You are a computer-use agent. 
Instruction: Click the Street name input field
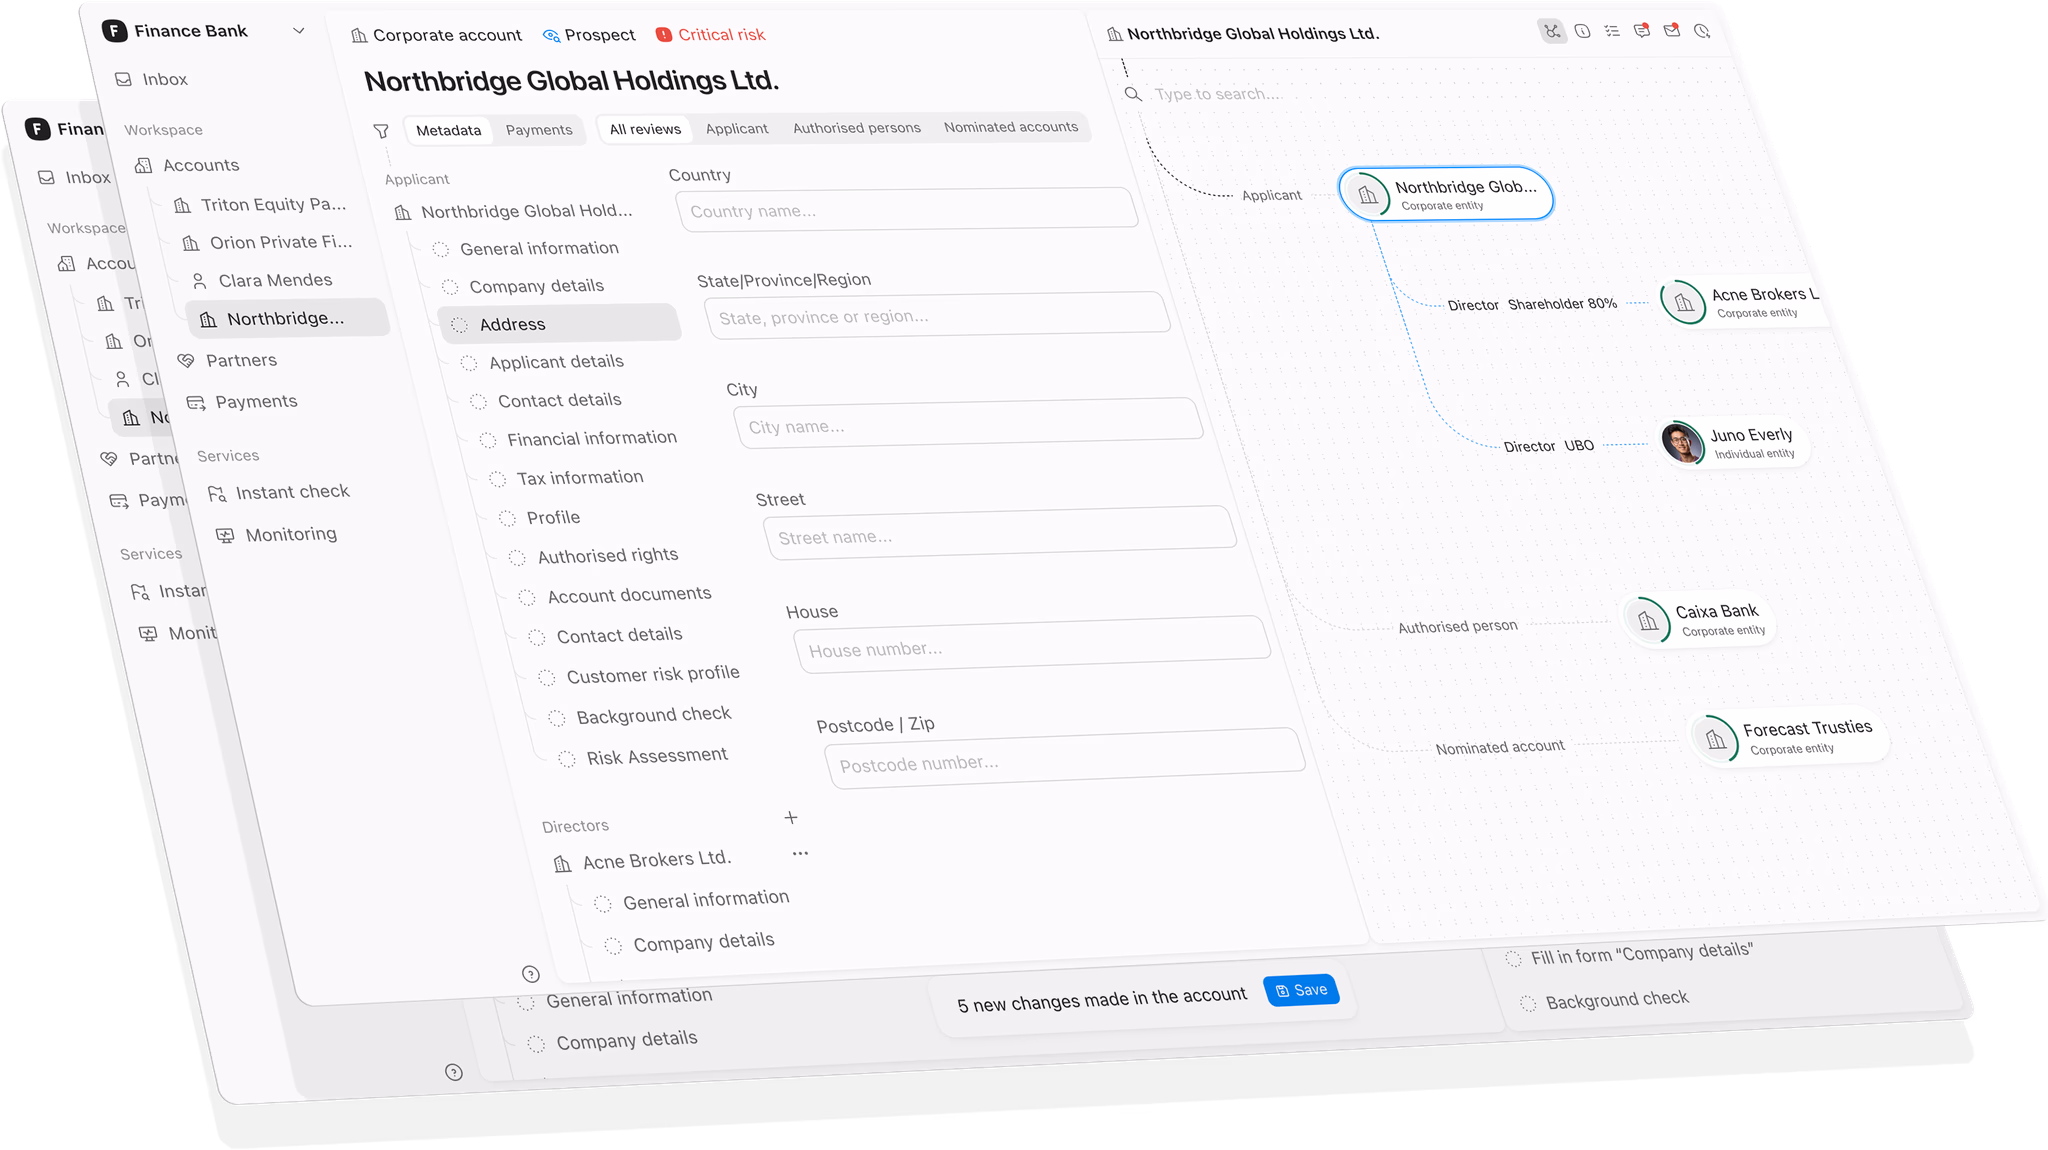pos(1000,533)
